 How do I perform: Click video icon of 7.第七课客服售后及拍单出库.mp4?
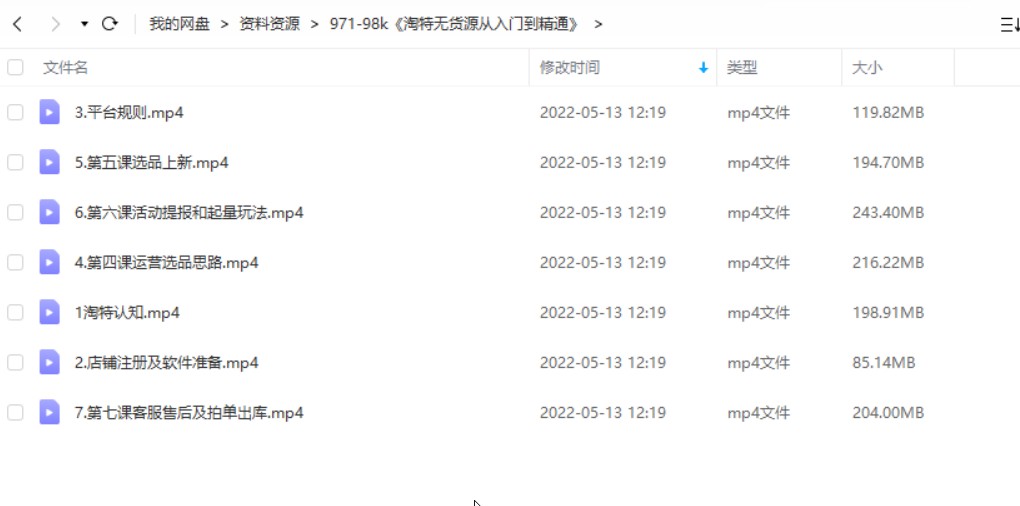click(49, 412)
